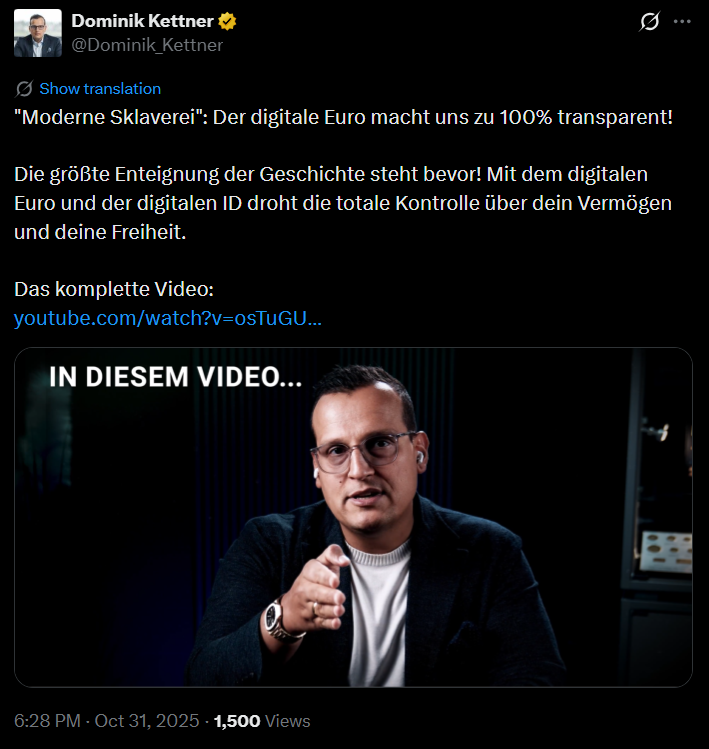Click the Oct 31, 2025 date

(x=147, y=721)
